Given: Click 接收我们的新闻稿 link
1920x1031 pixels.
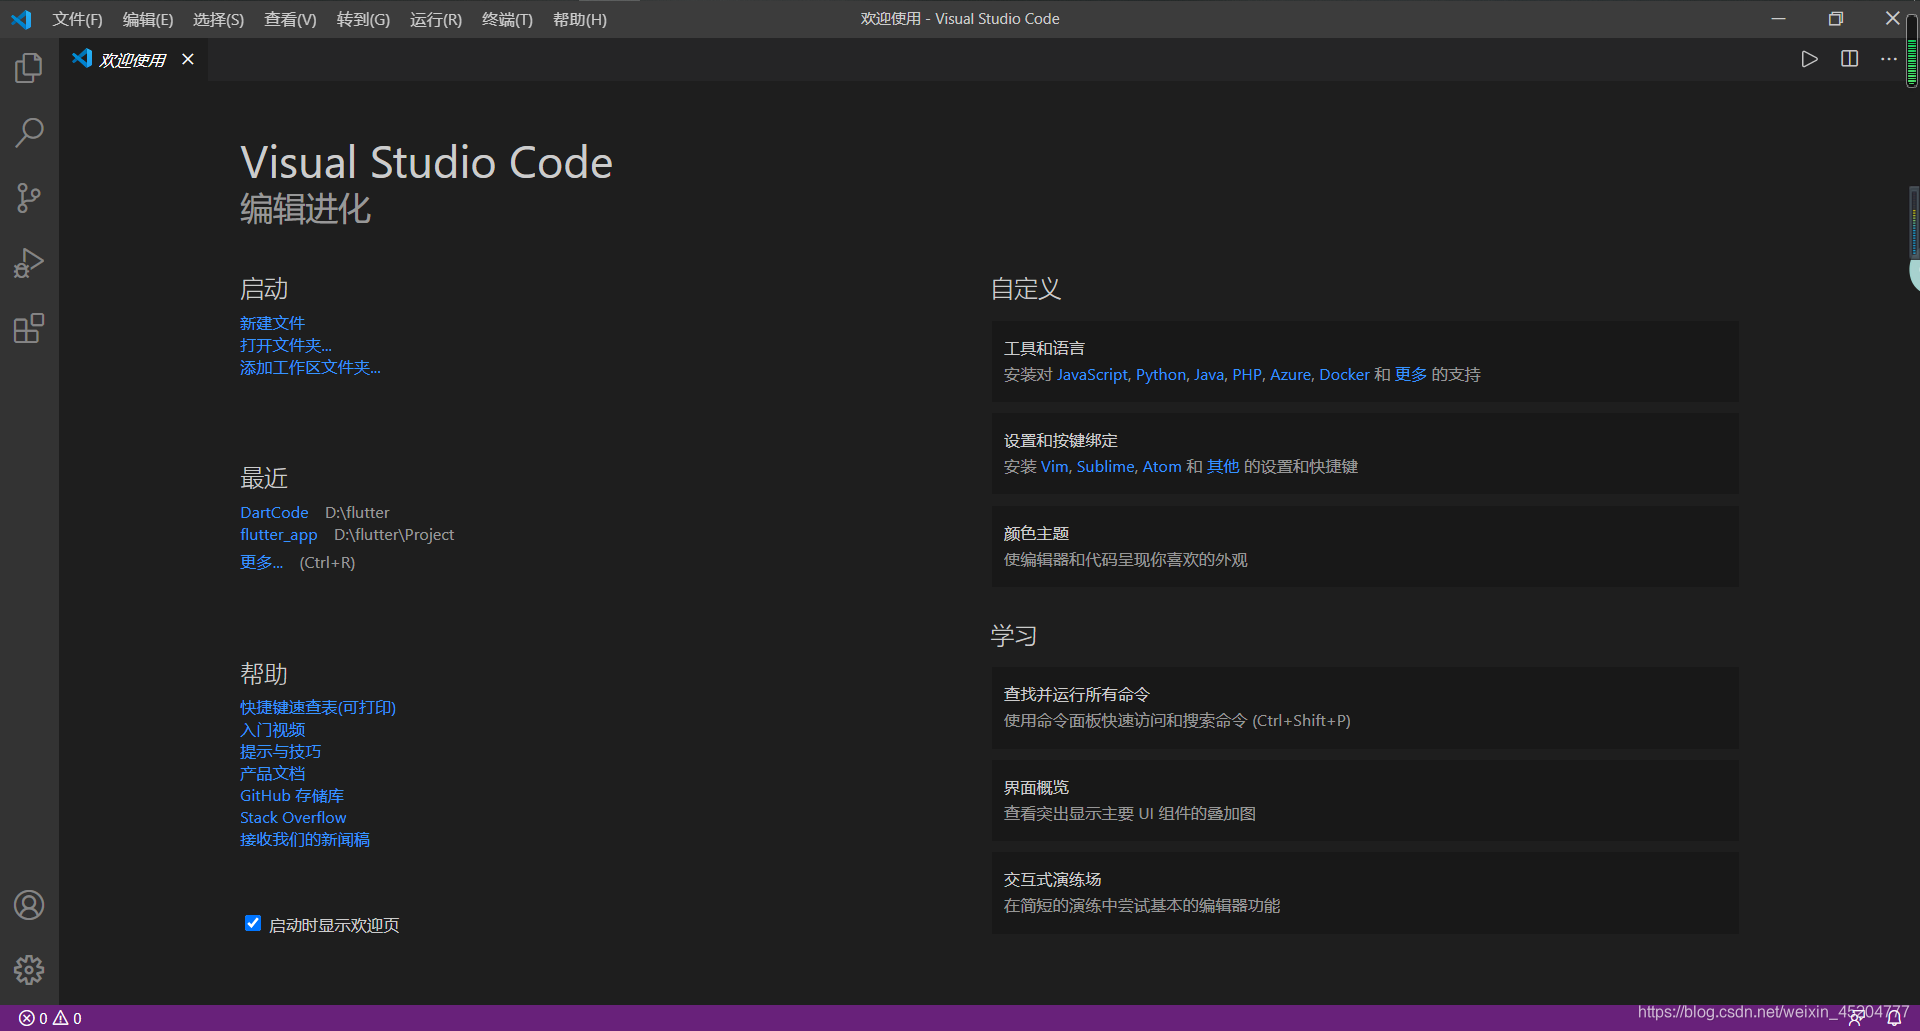Looking at the screenshot, I should 305,839.
